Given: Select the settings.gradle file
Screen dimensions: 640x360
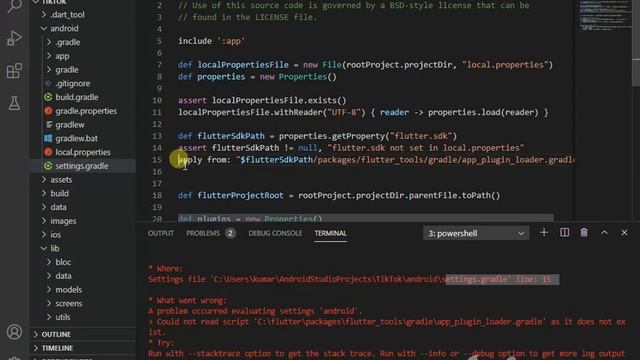Looking at the screenshot, I should click(82, 166).
